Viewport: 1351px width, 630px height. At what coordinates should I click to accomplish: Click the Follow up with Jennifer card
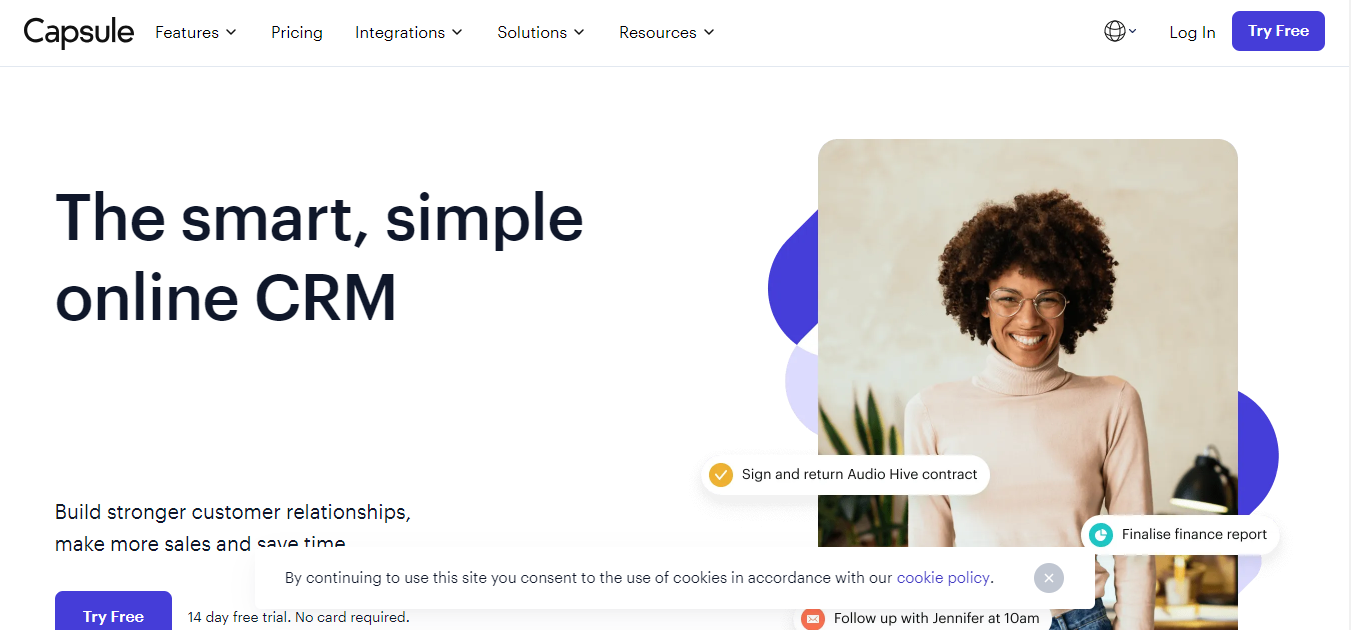tap(922, 618)
